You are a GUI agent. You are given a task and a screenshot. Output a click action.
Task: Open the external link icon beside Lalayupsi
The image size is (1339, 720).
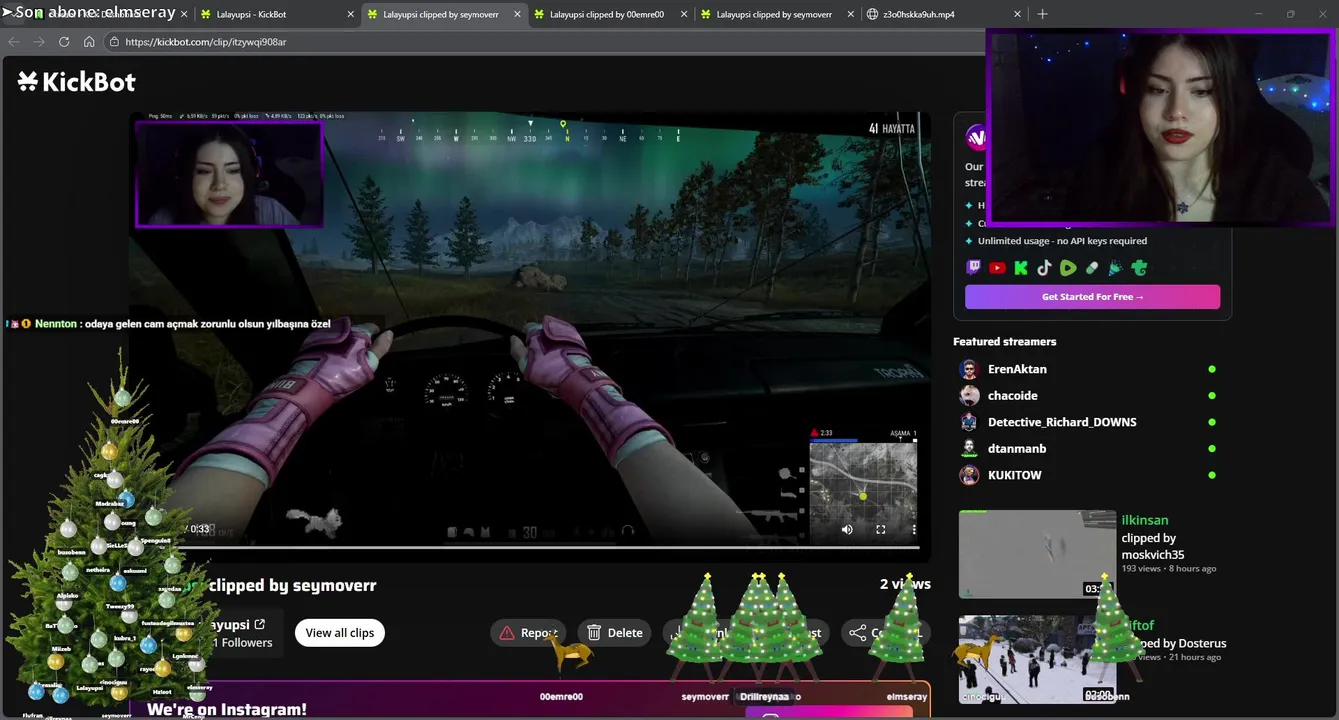tap(260, 624)
